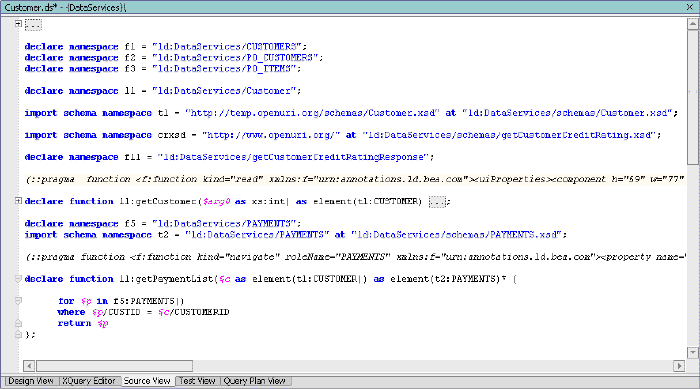The height and width of the screenshot is (389, 700).
Task: Click the element(t2:PAYMENTS) return type
Action: point(445,279)
